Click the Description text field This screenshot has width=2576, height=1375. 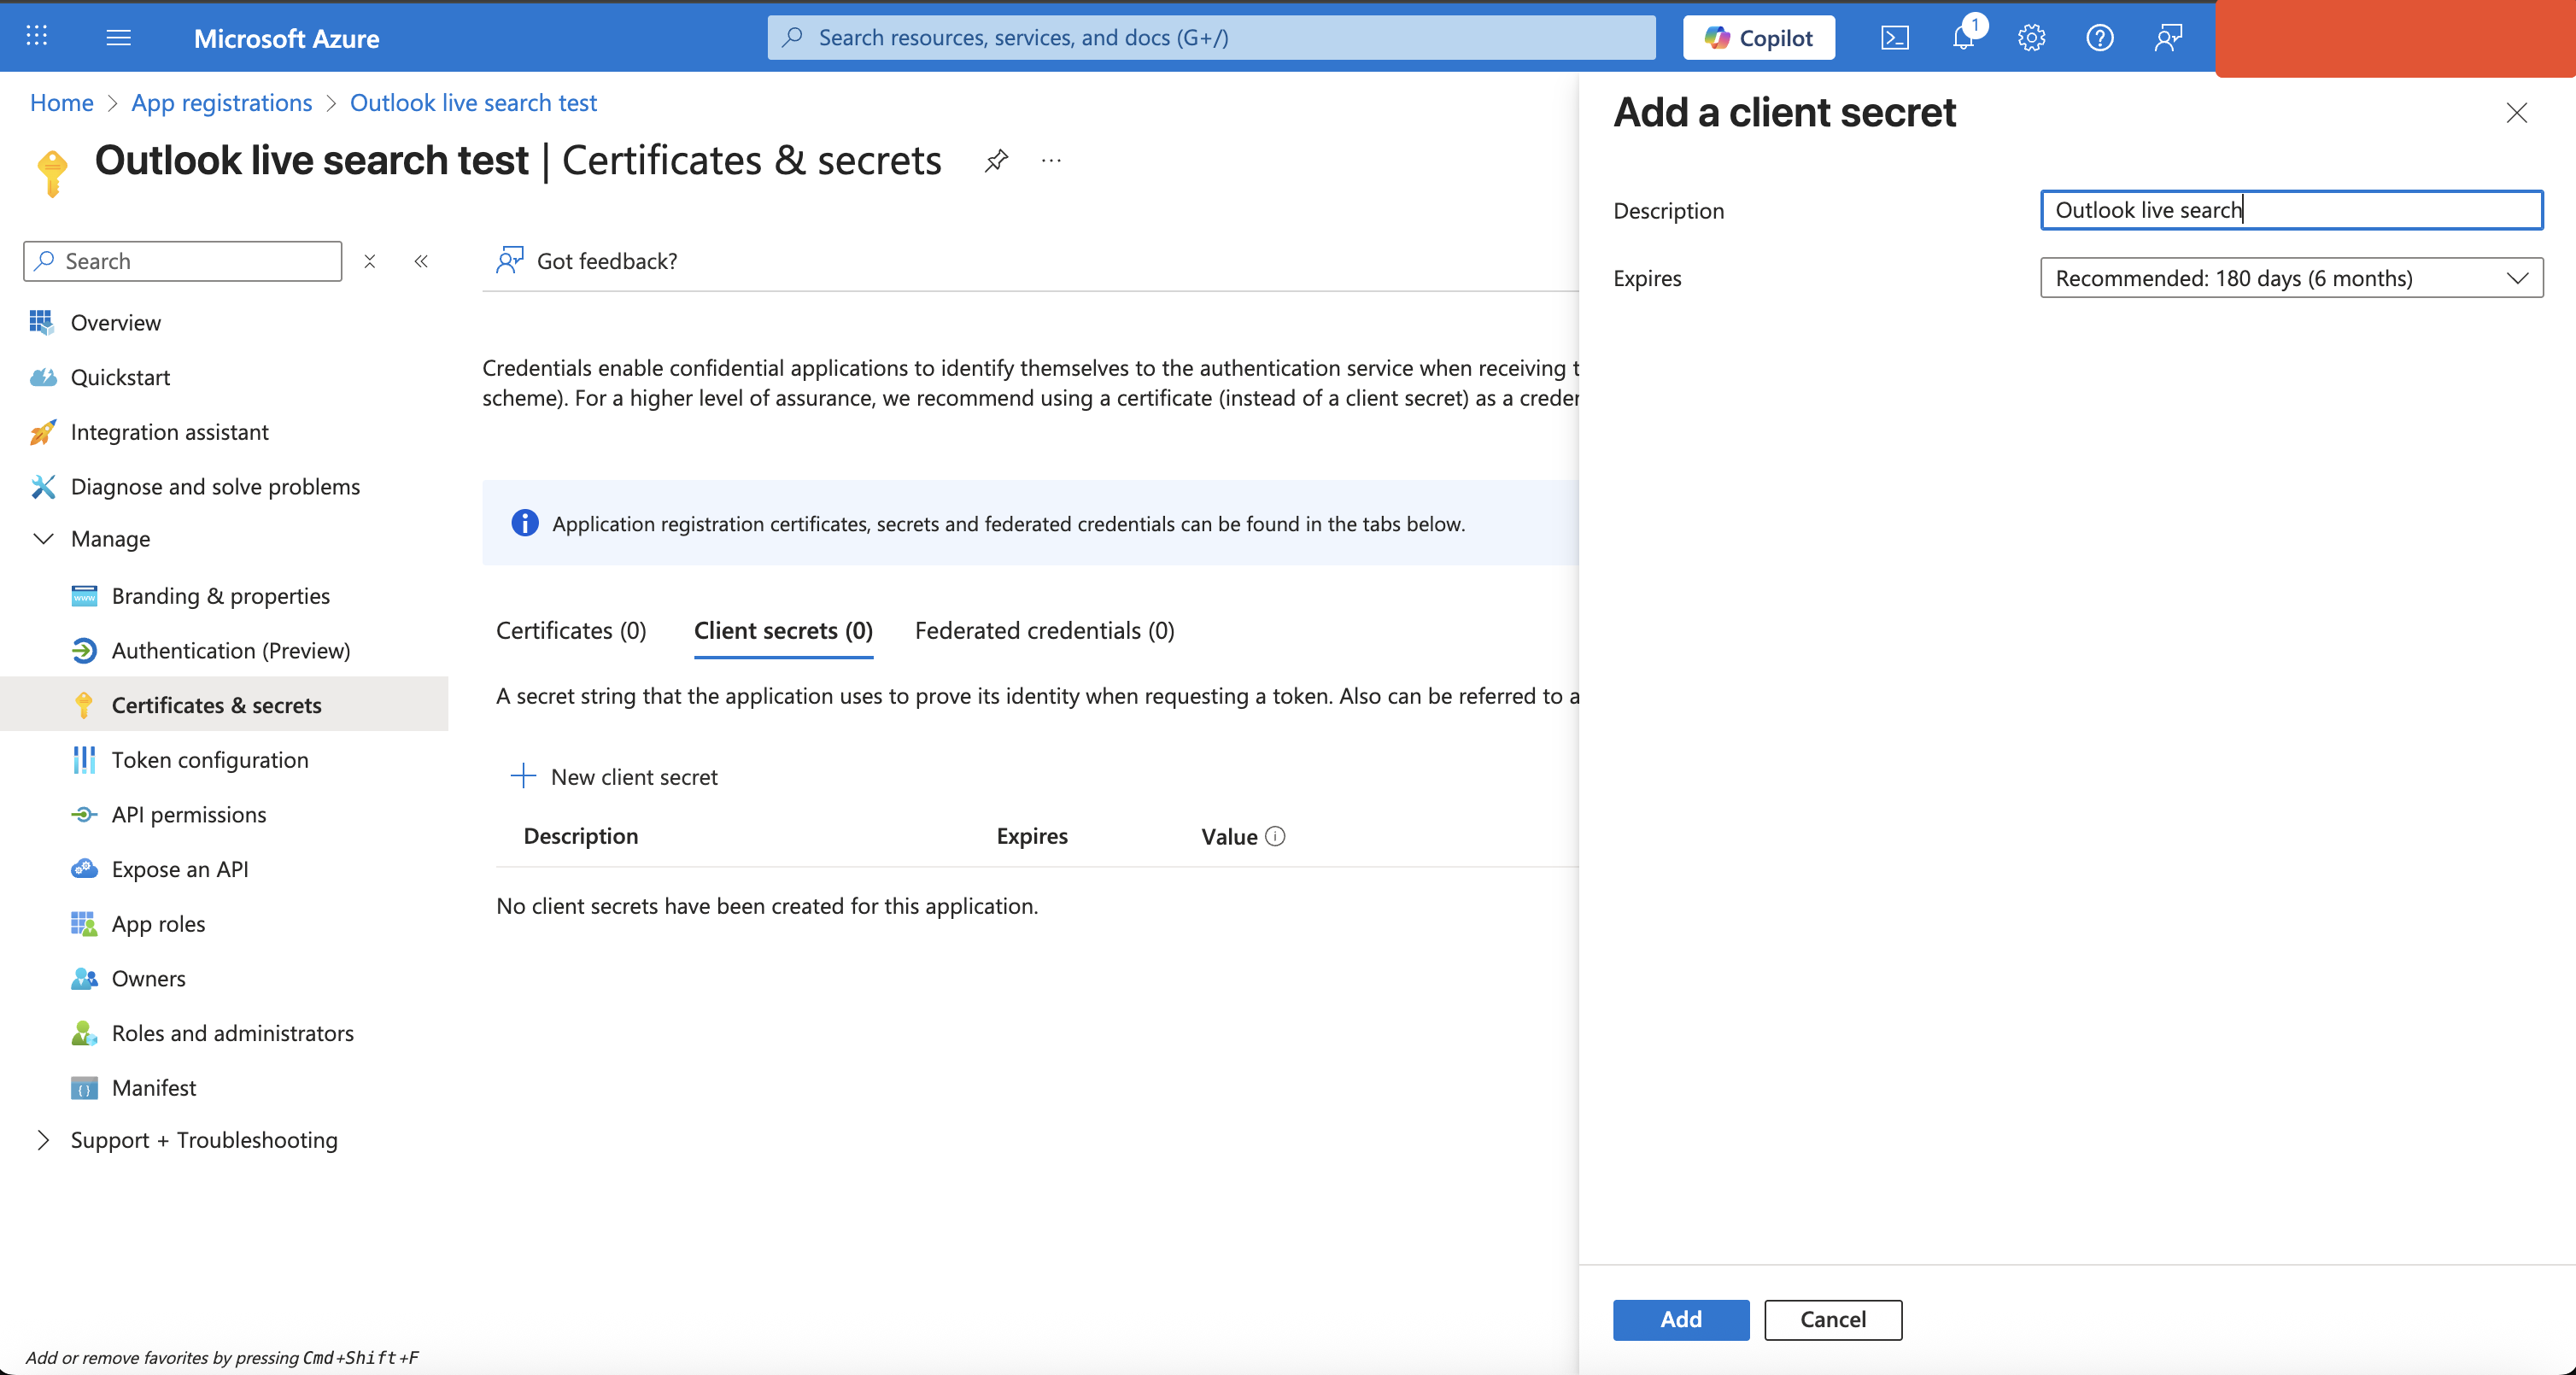2290,210
